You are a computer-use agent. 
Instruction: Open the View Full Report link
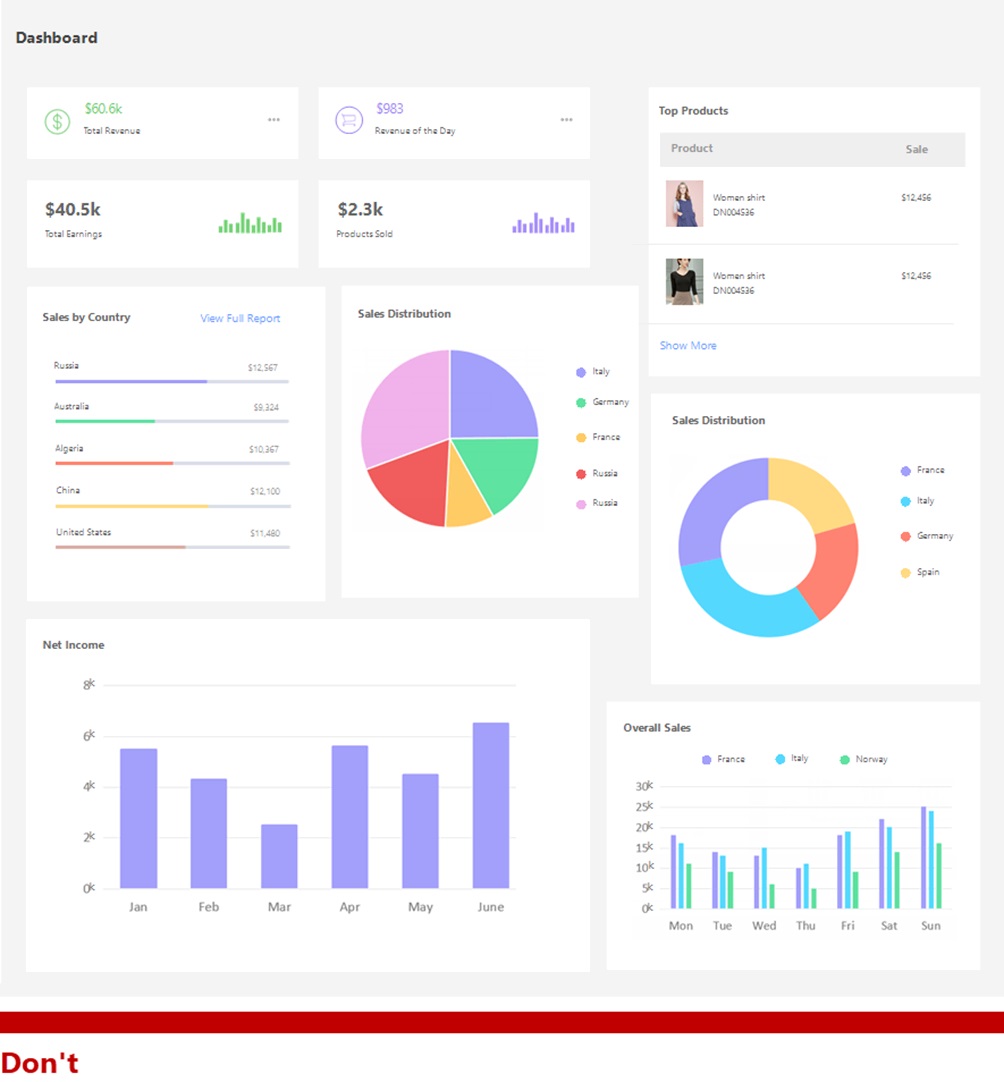[240, 318]
